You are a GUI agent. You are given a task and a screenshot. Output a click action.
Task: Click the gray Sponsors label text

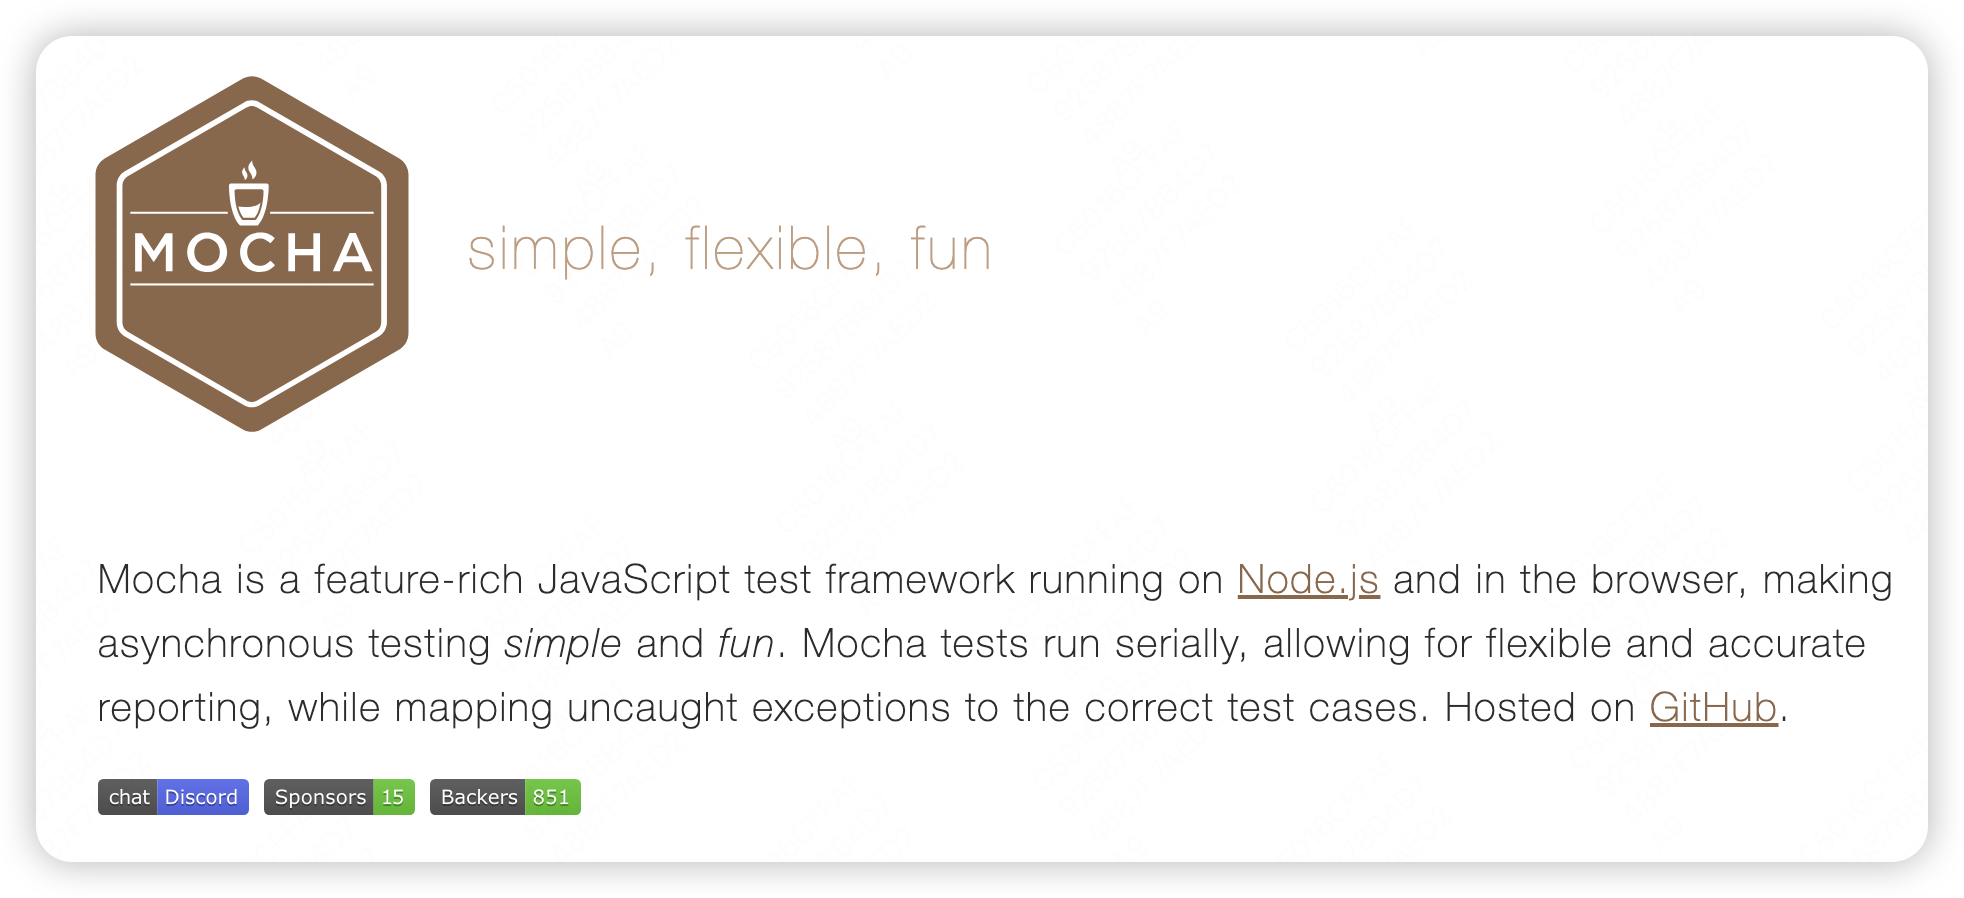pos(320,797)
